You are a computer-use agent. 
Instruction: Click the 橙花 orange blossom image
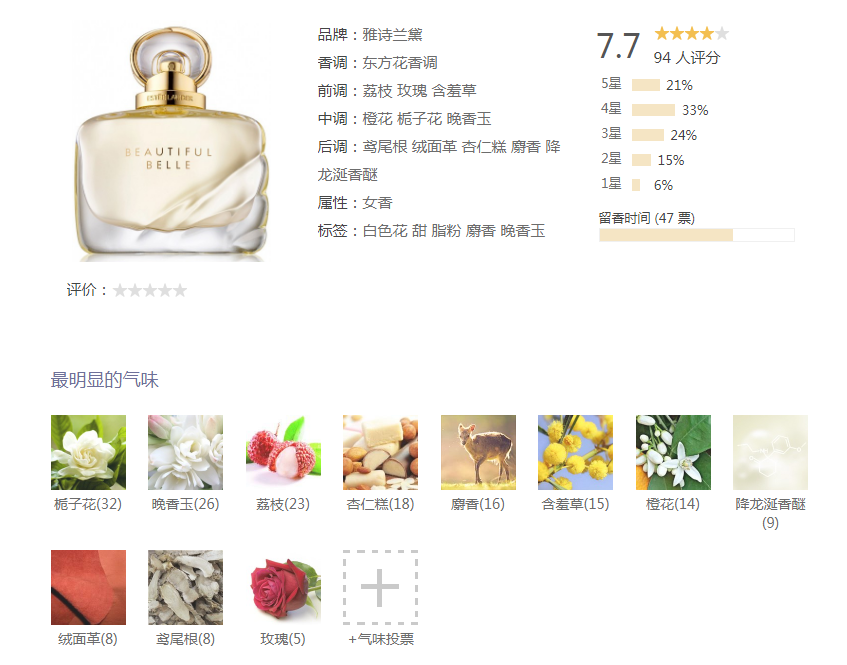pos(673,452)
